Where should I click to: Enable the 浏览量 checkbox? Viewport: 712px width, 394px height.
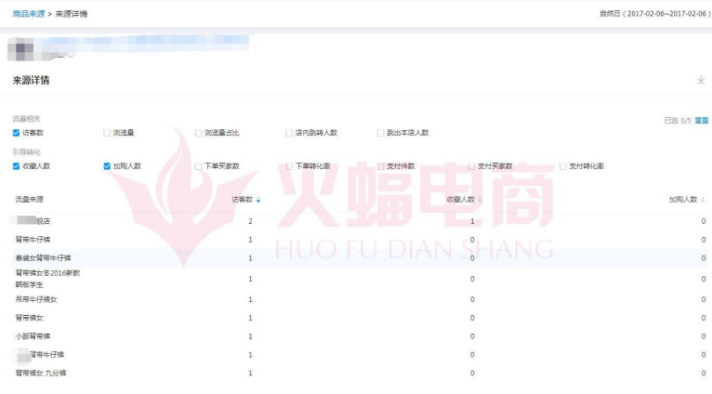point(107,133)
